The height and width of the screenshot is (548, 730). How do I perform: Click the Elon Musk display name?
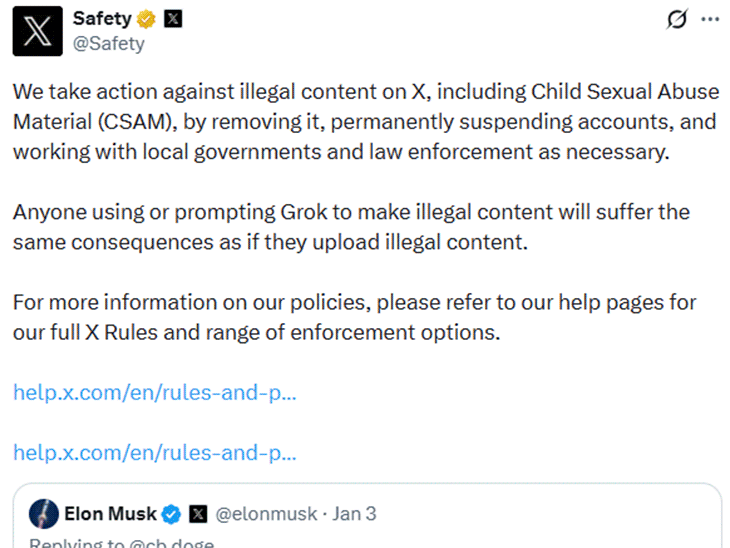[x=110, y=514]
